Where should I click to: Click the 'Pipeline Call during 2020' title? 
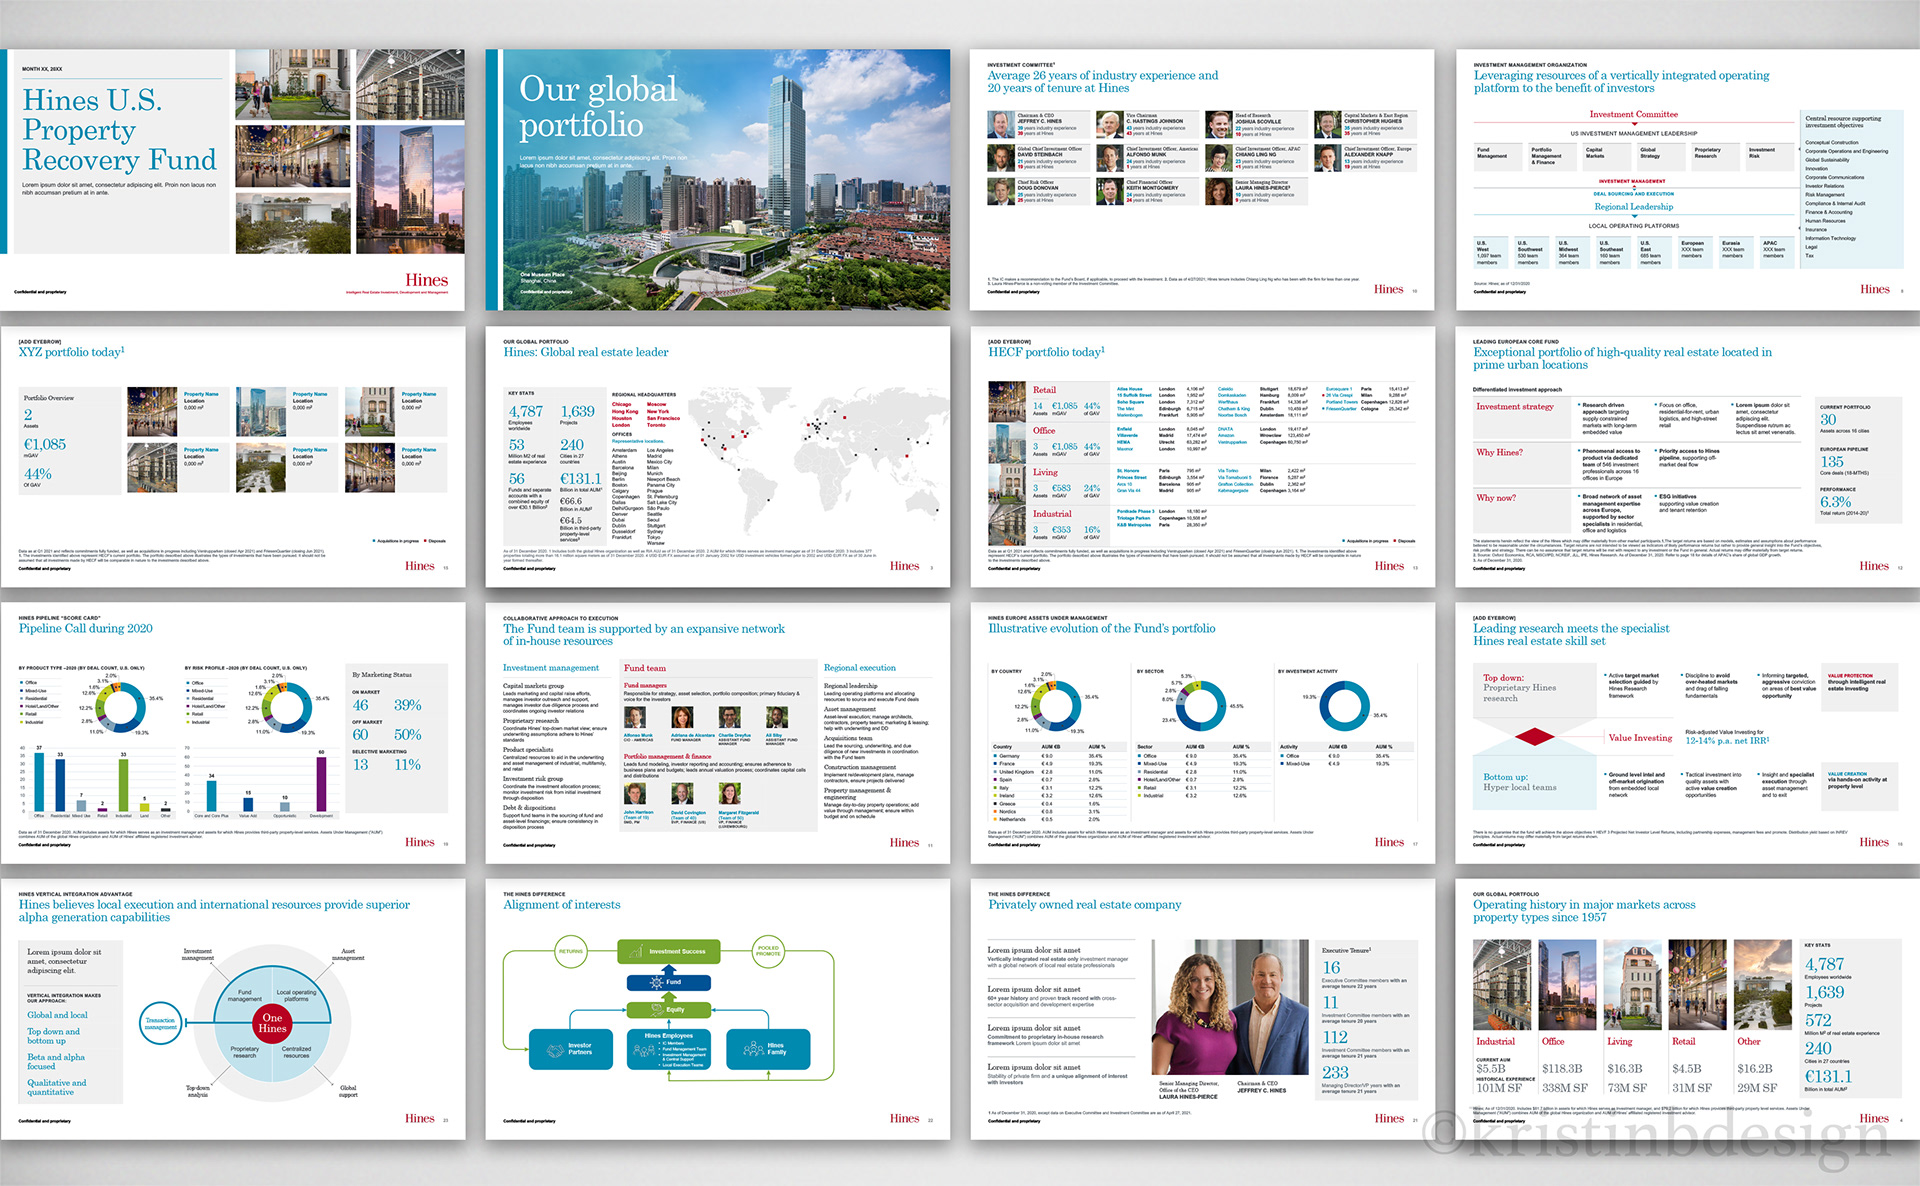pyautogui.click(x=85, y=628)
